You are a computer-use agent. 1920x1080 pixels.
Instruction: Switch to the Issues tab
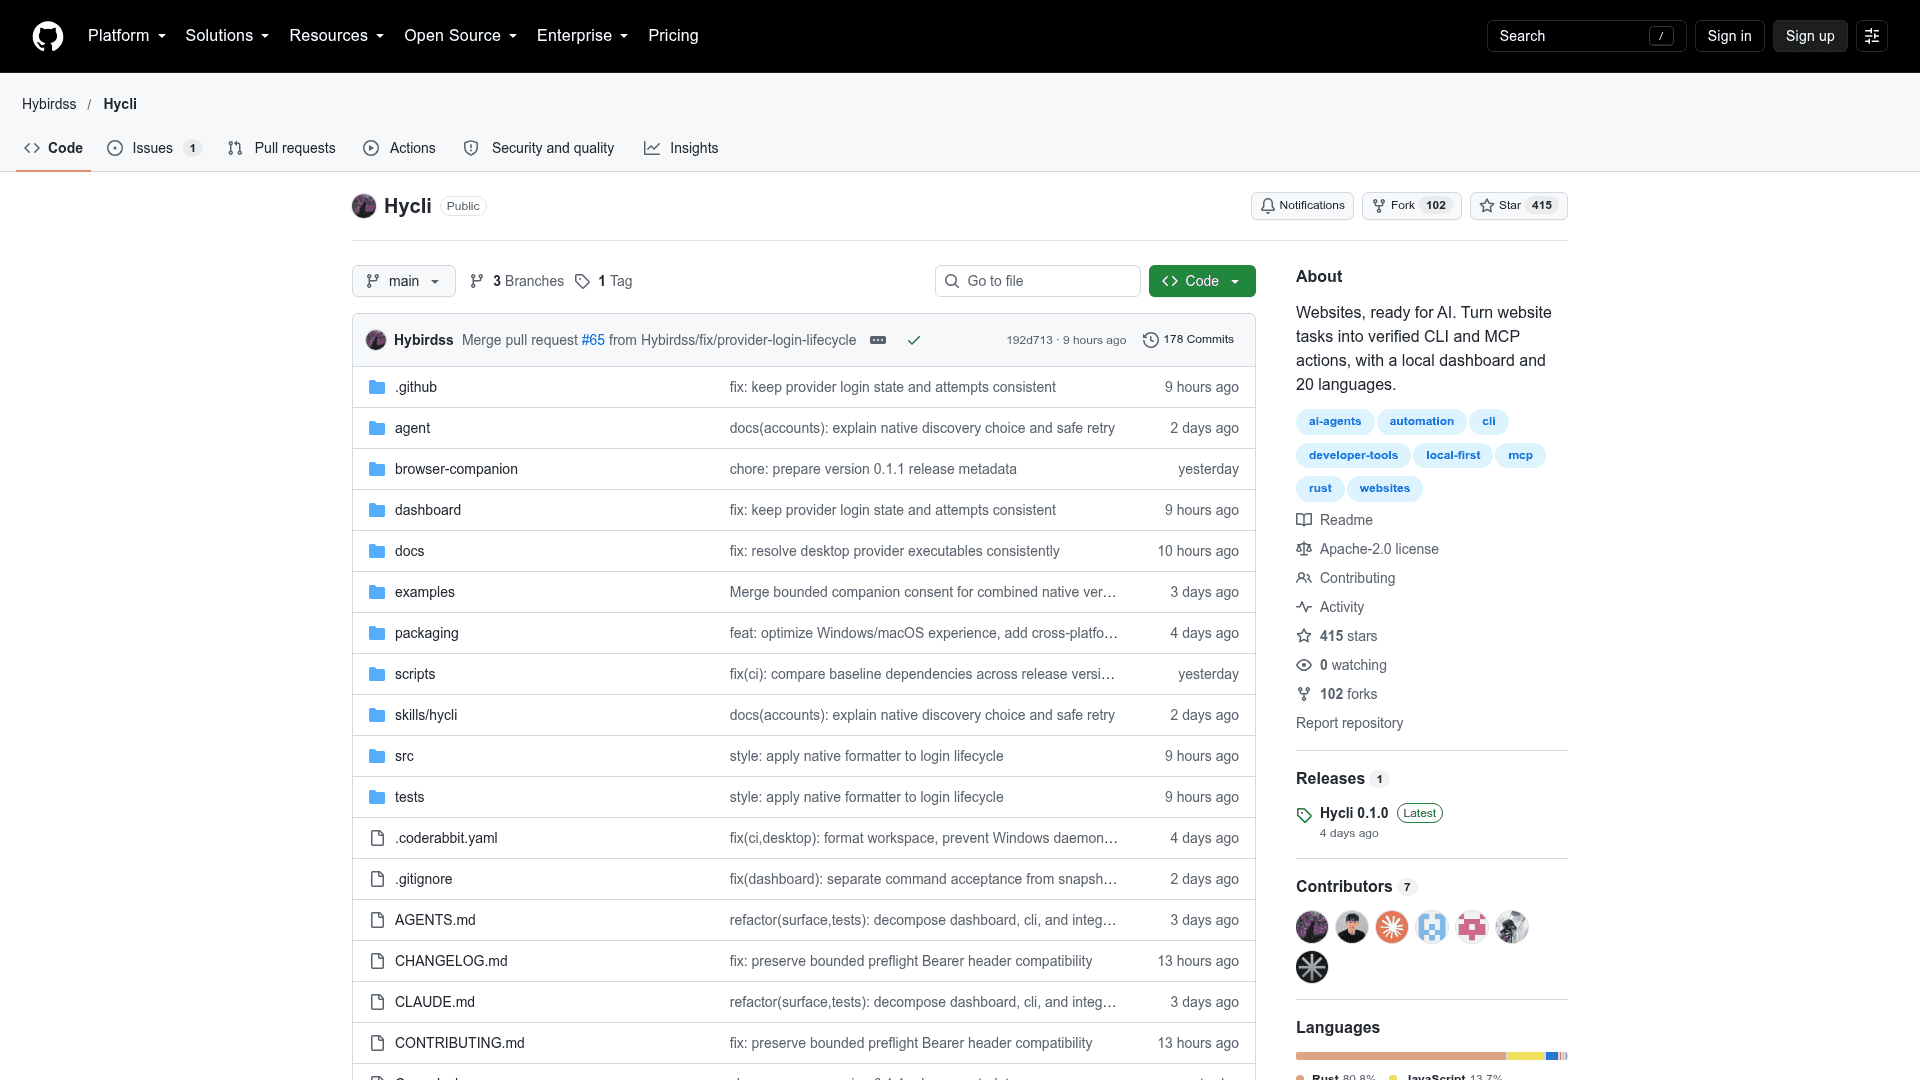155,148
